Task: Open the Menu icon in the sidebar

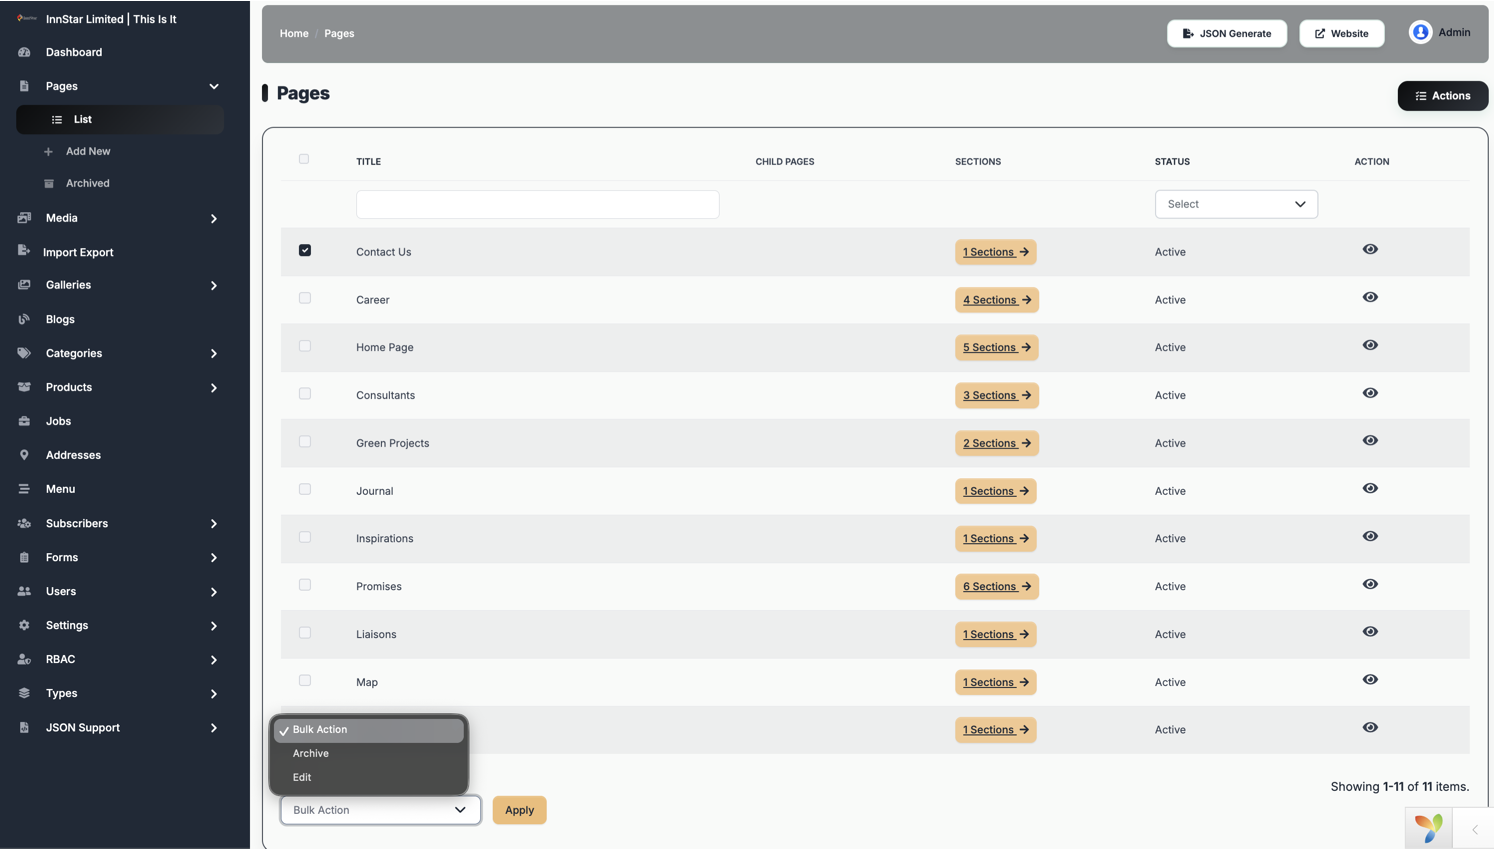Action: (24, 489)
